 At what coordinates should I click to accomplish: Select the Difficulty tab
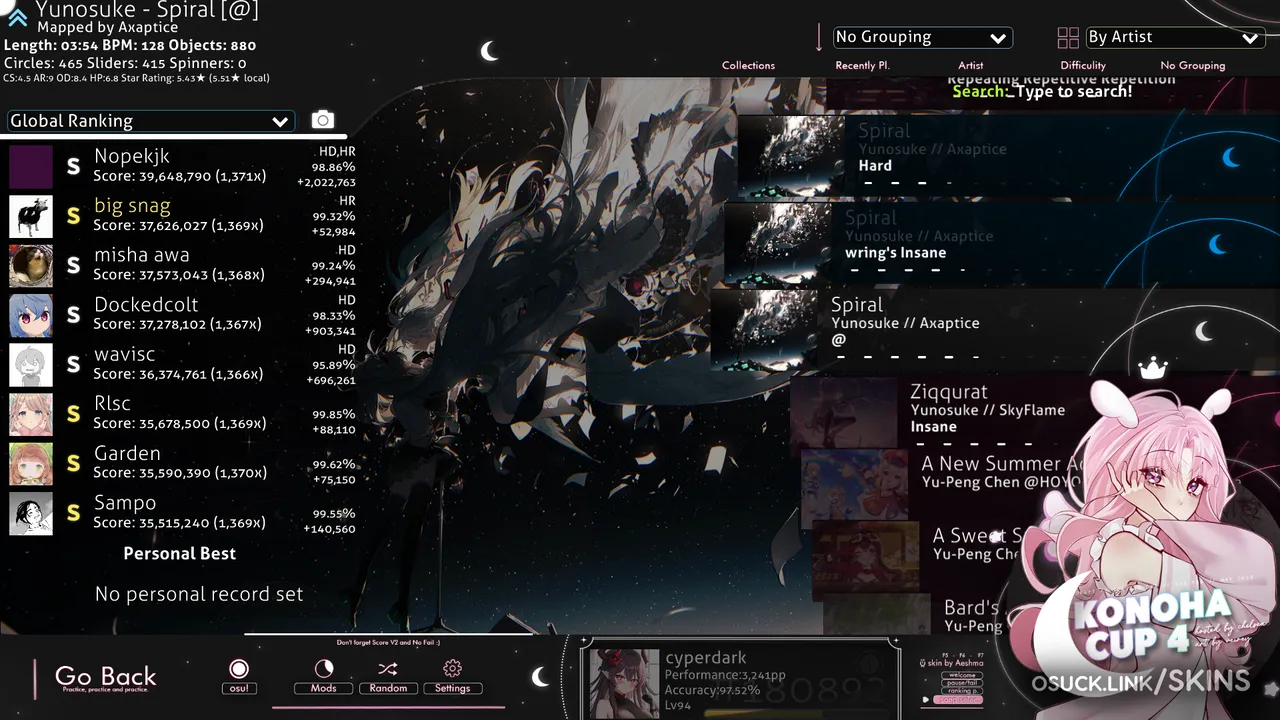(x=1083, y=65)
